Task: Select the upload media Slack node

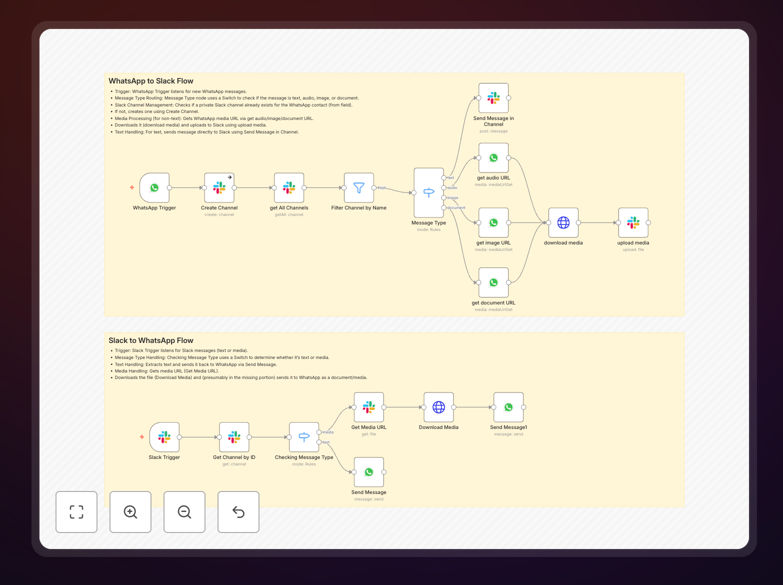Action: click(x=633, y=223)
